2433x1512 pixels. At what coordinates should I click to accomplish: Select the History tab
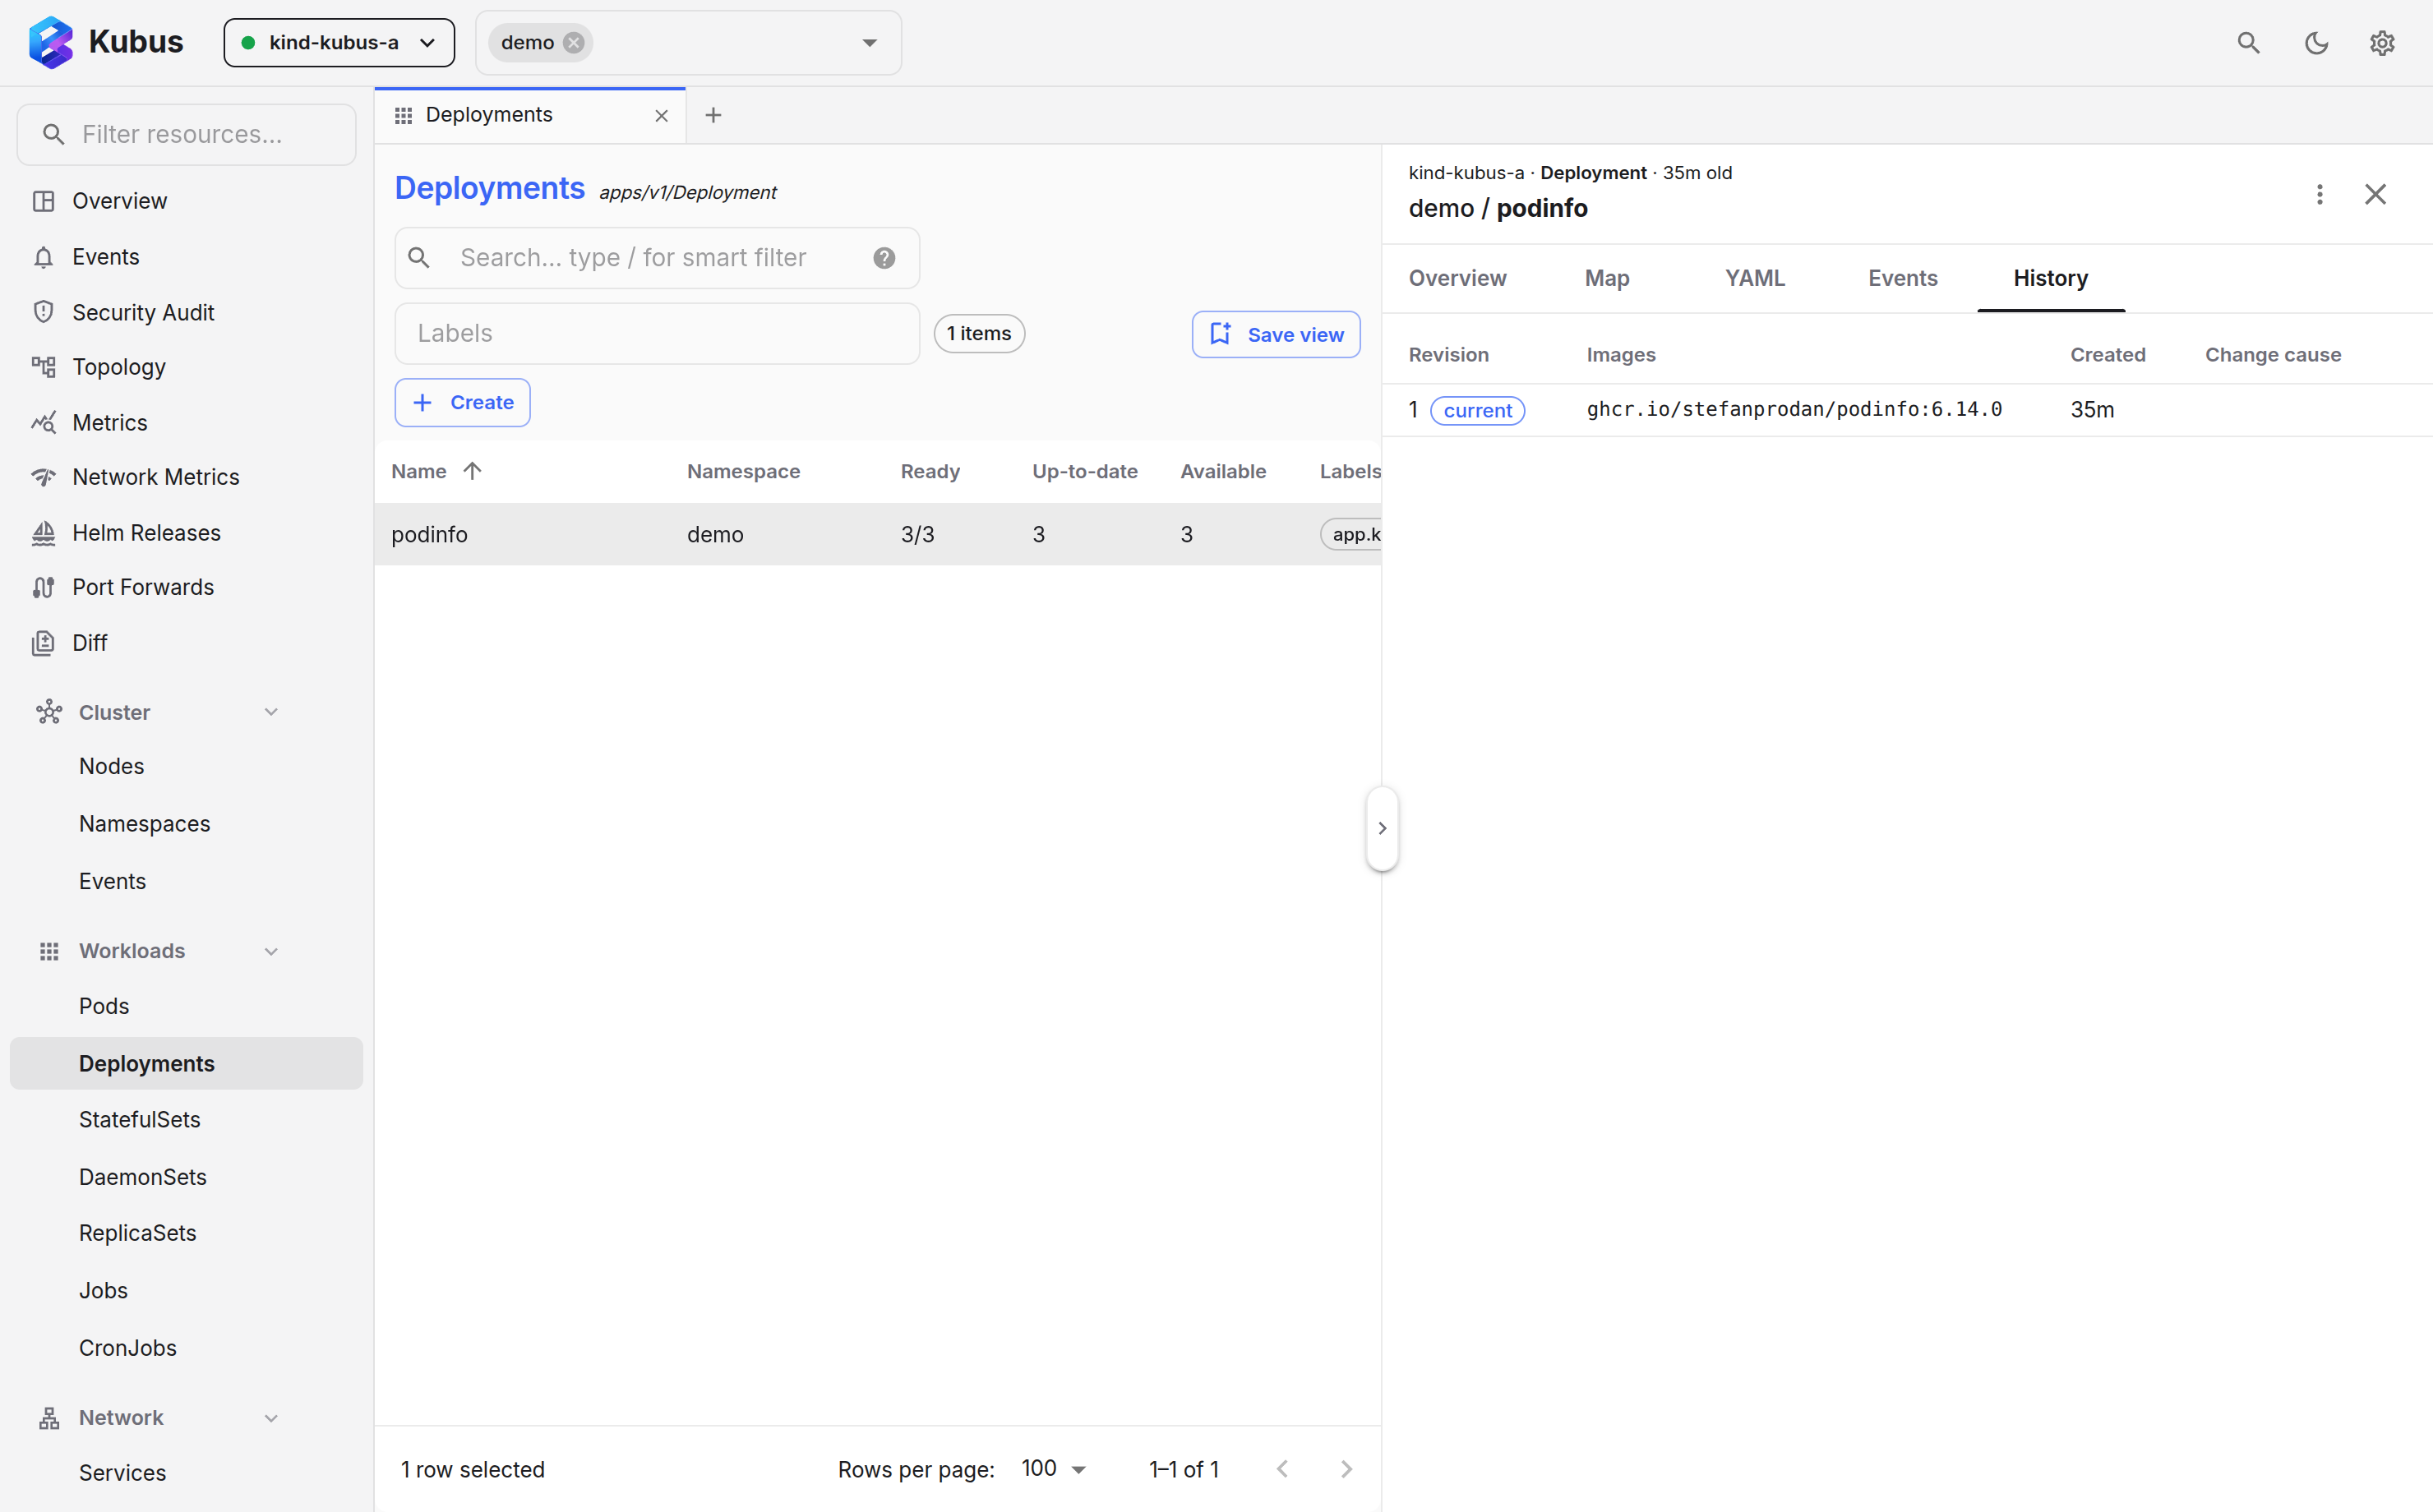tap(2051, 278)
